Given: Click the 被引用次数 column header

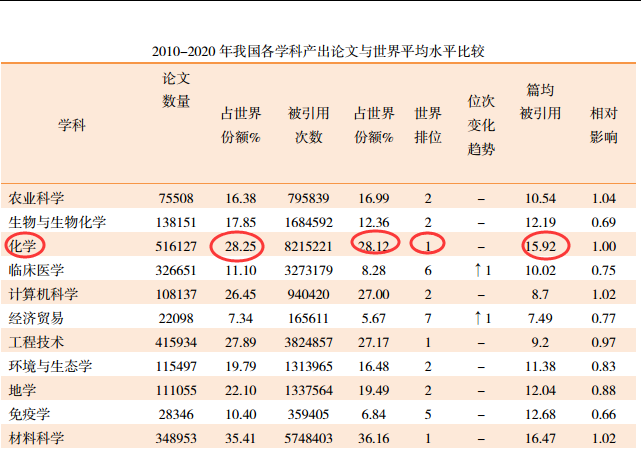Looking at the screenshot, I should click(308, 125).
